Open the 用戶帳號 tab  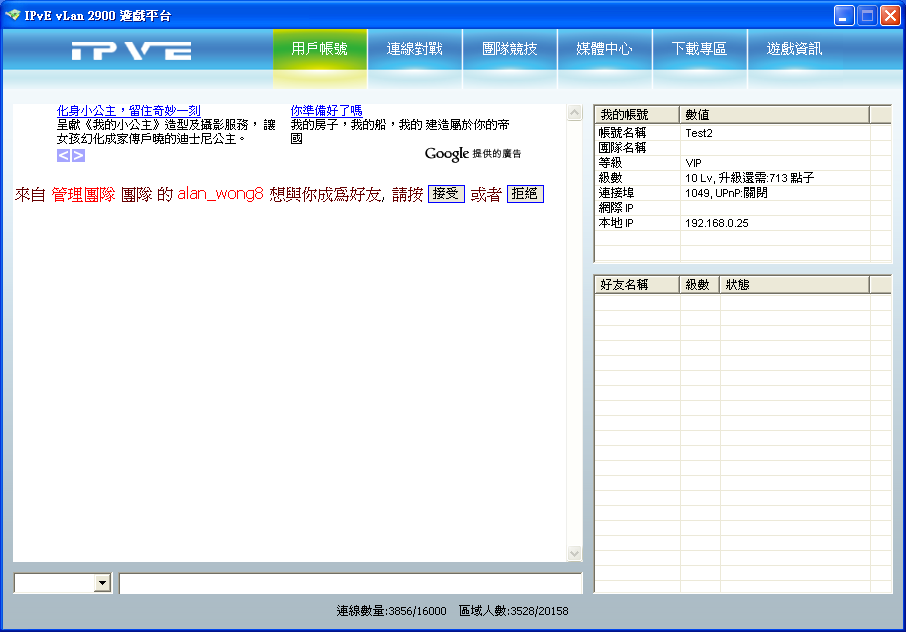320,50
